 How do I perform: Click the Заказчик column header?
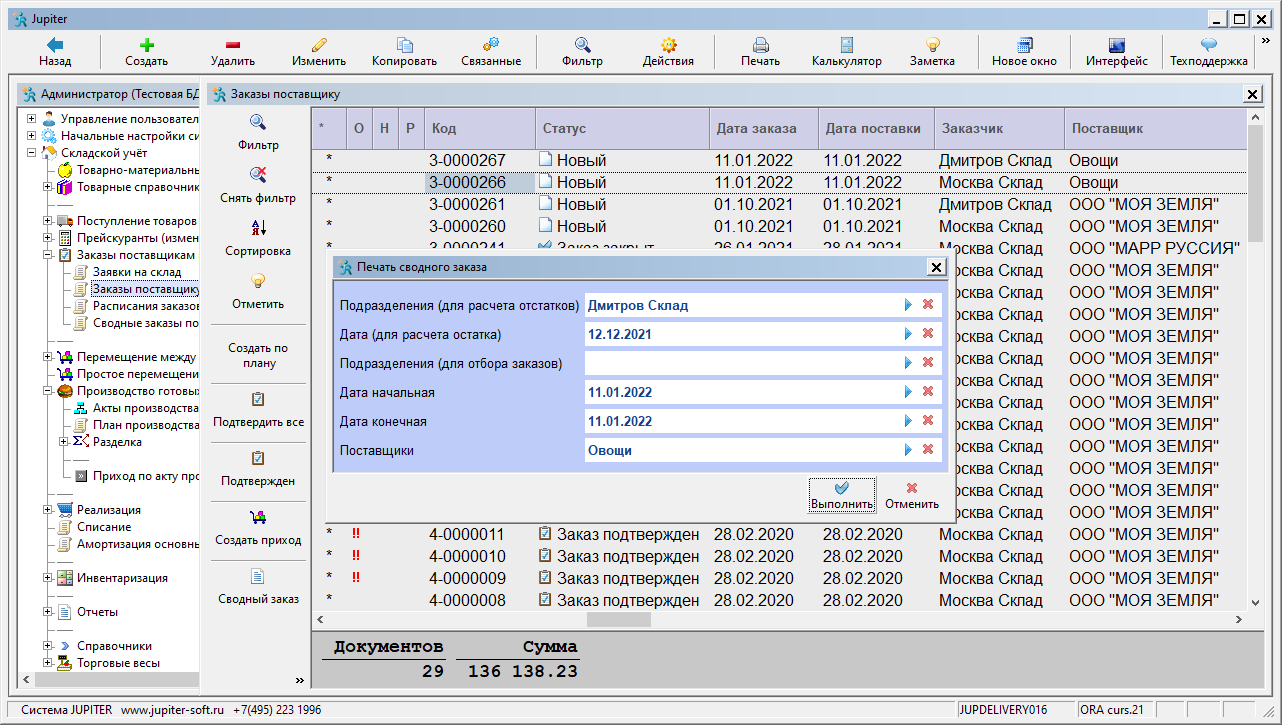[999, 128]
